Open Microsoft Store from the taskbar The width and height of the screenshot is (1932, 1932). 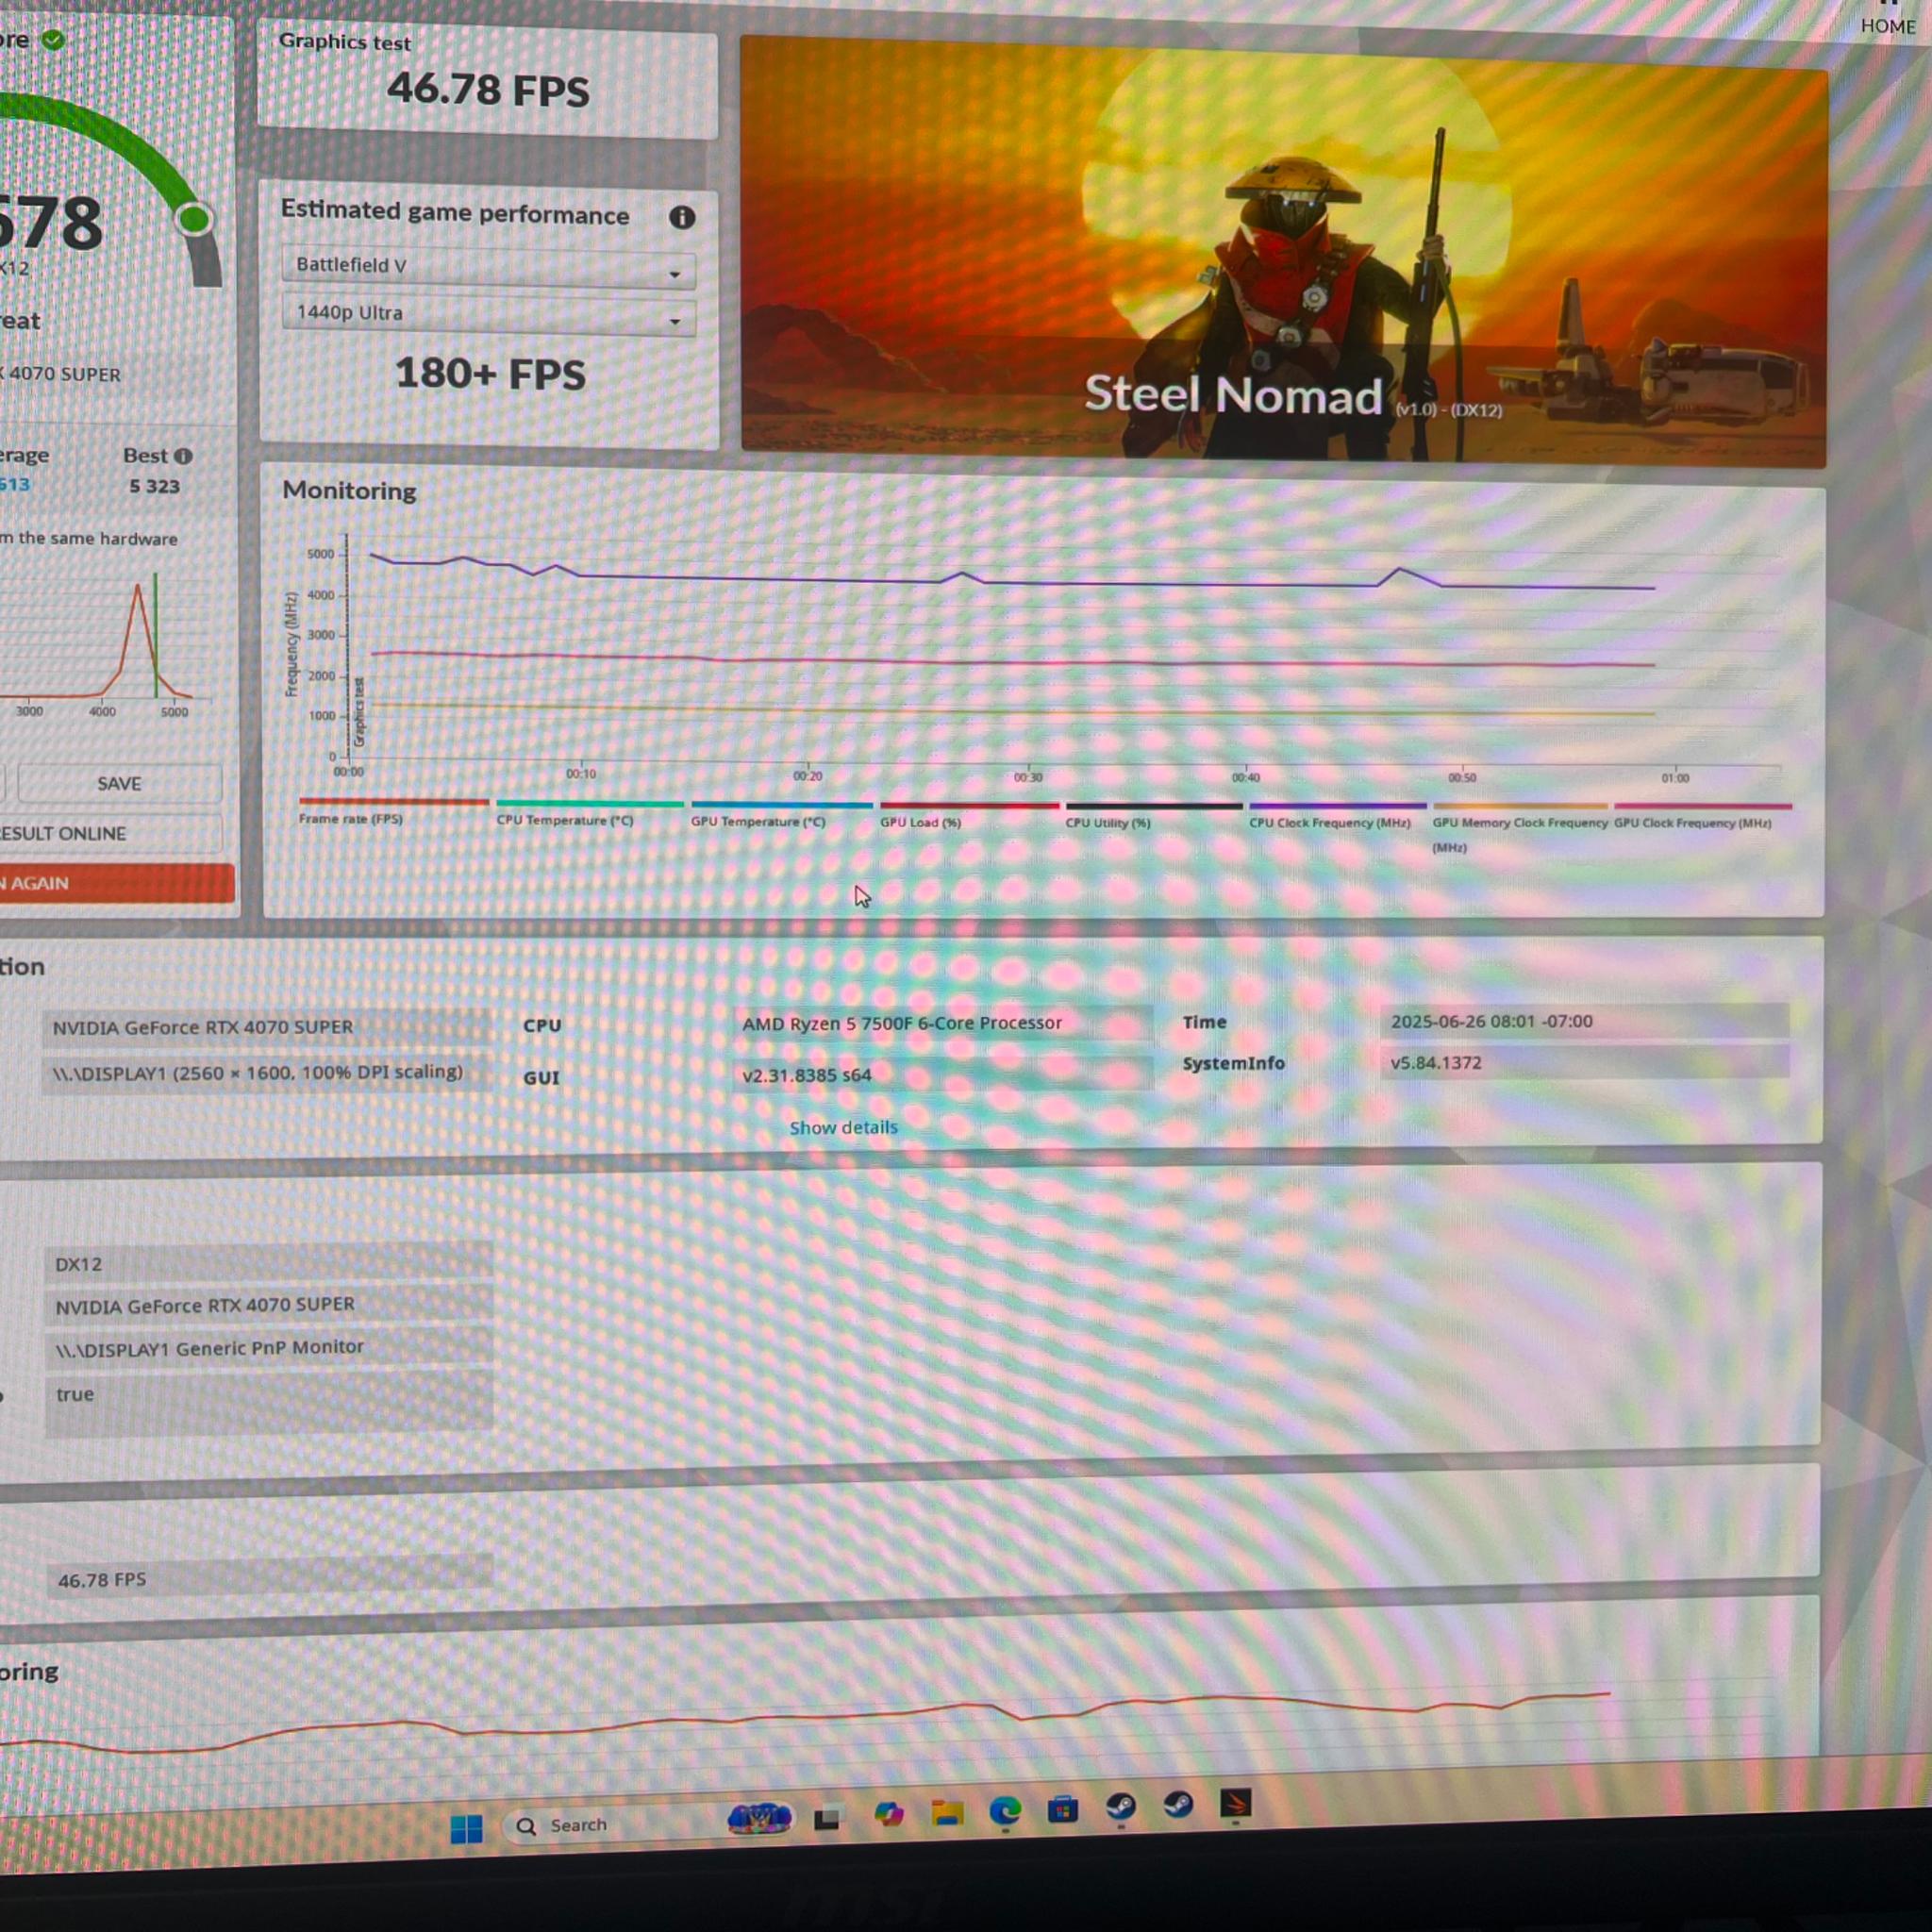point(1063,1809)
